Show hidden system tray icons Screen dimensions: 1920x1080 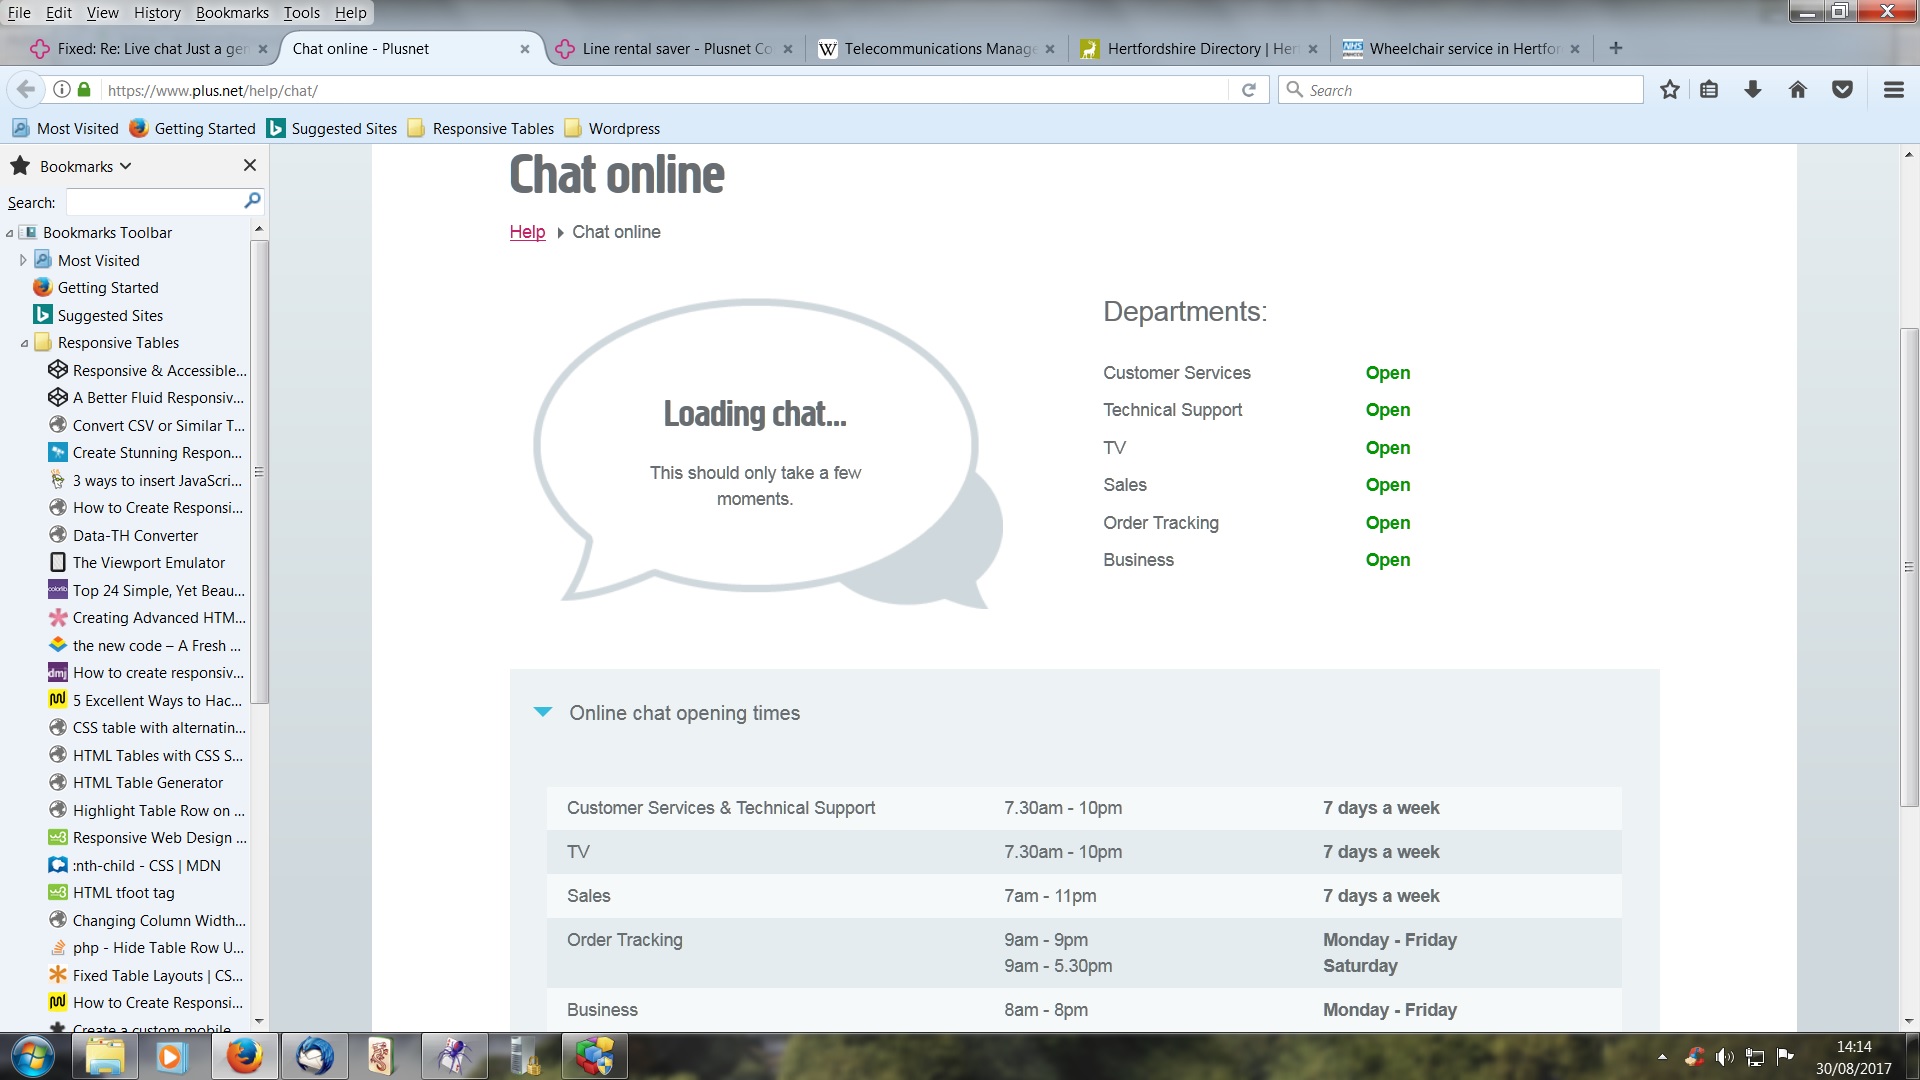coord(1662,1056)
